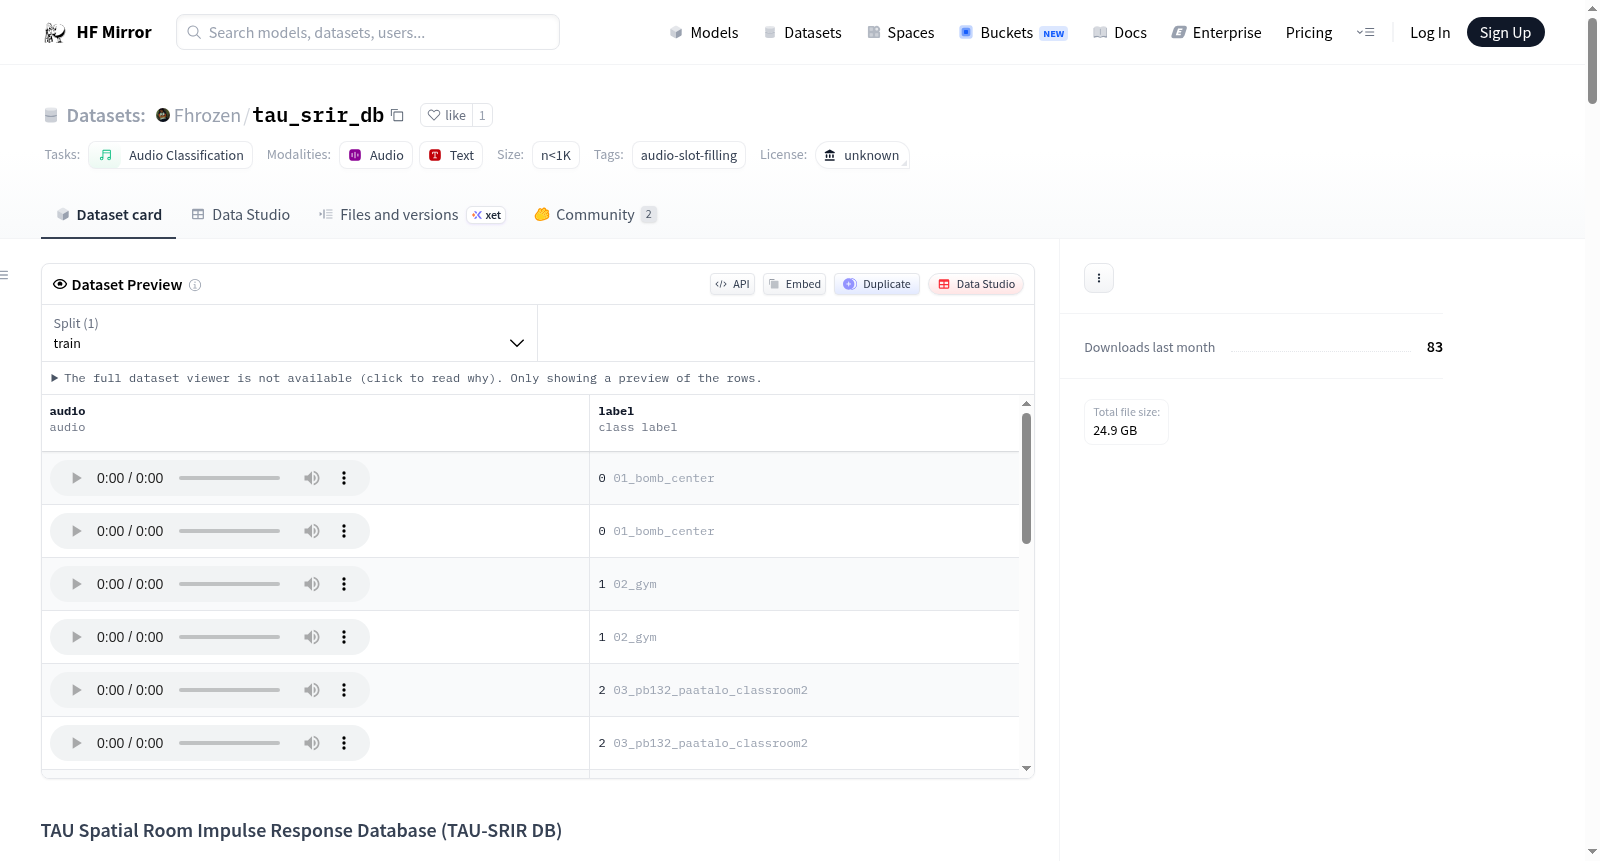The height and width of the screenshot is (861, 1600).
Task: Open audio options in first 03_pb132_paatalo_classroom2 row
Action: coord(344,690)
